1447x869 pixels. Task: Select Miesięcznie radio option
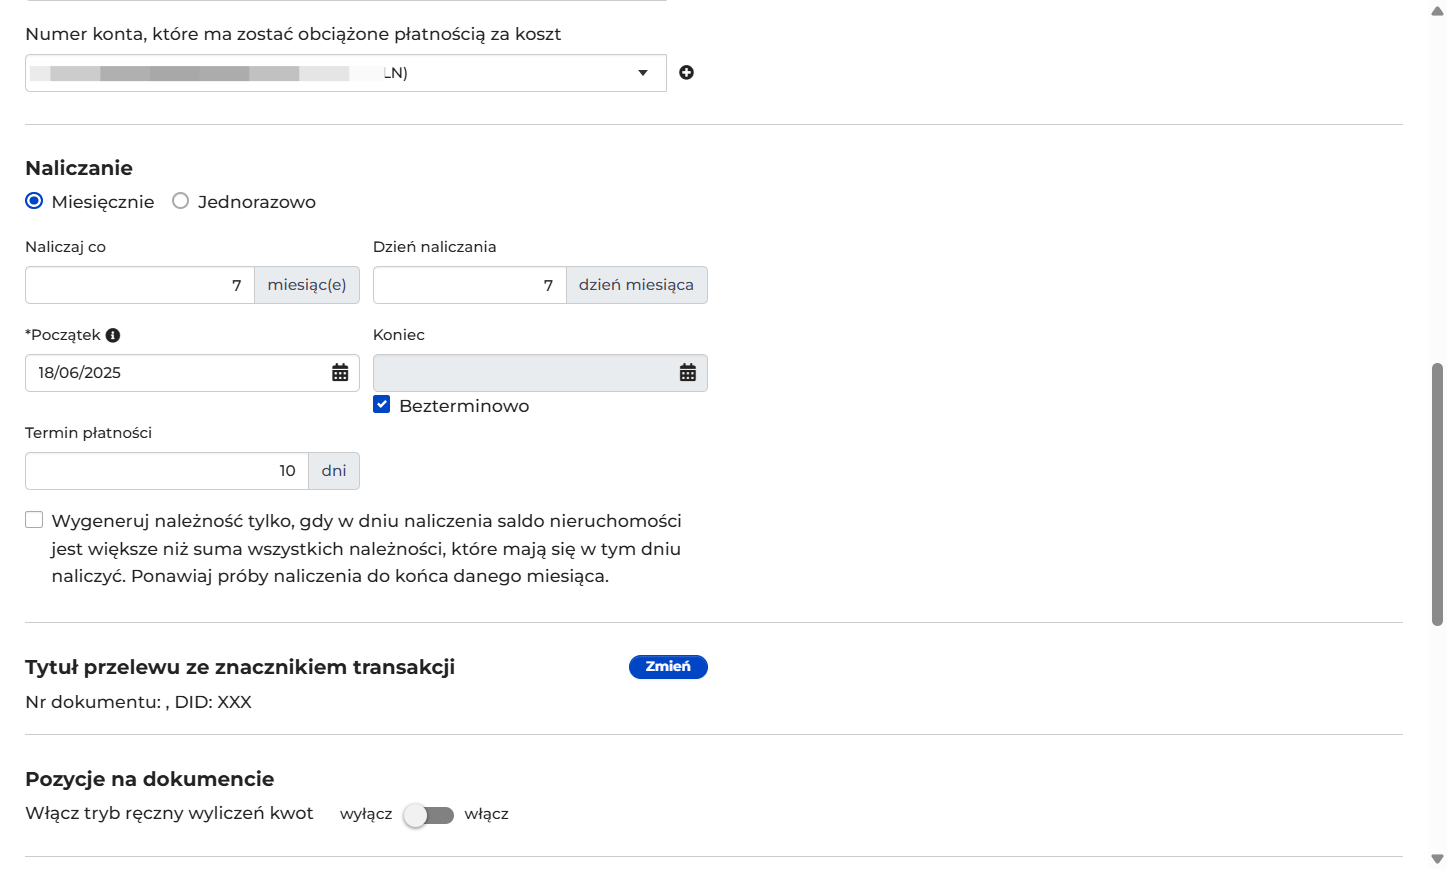pyautogui.click(x=34, y=201)
